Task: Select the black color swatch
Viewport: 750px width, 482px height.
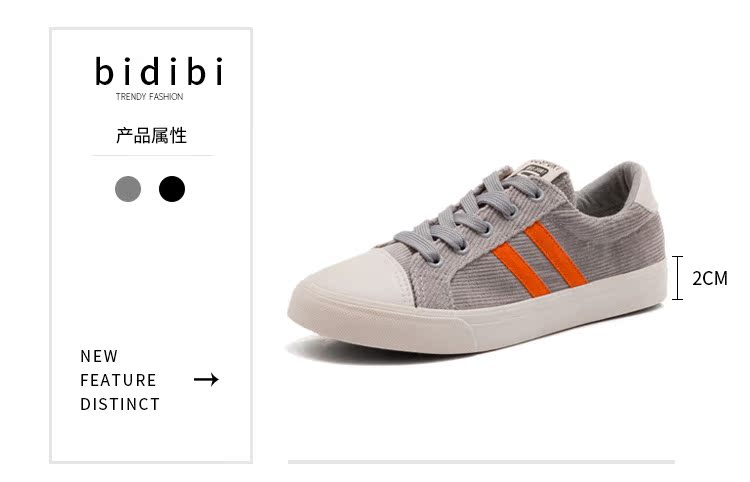Action: pyautogui.click(x=172, y=189)
